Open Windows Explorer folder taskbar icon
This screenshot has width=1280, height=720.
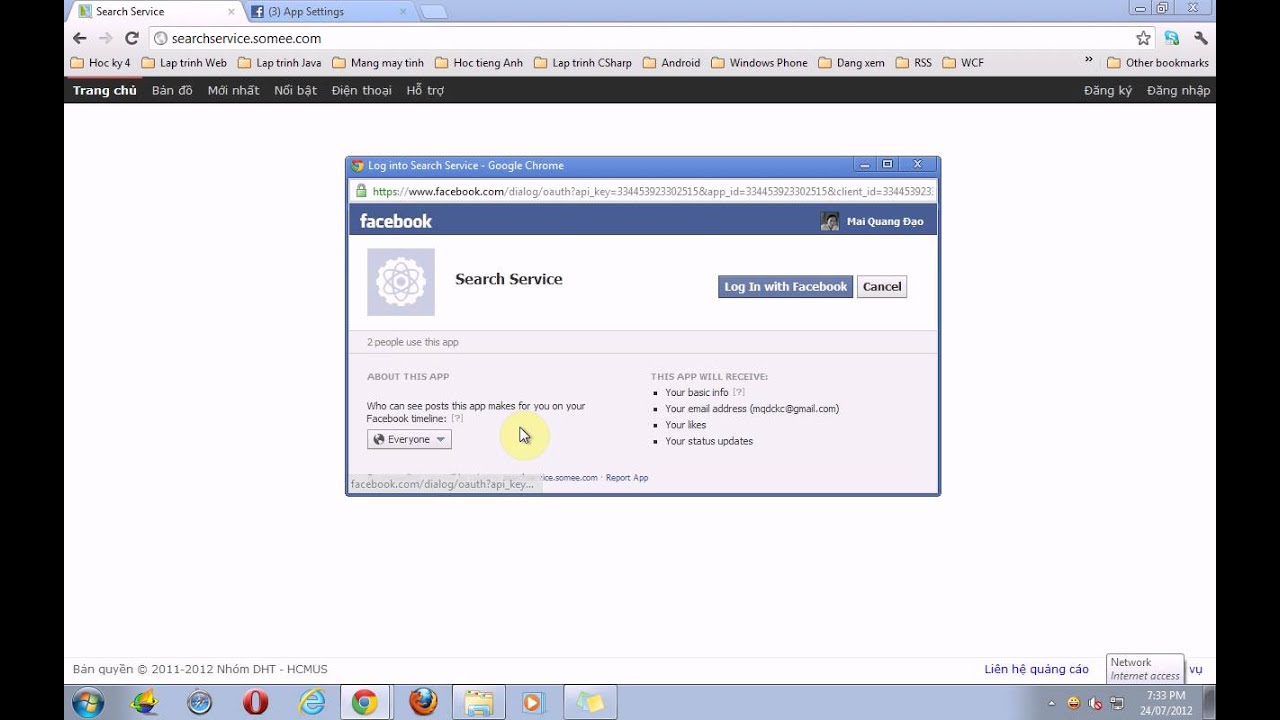tap(478, 703)
